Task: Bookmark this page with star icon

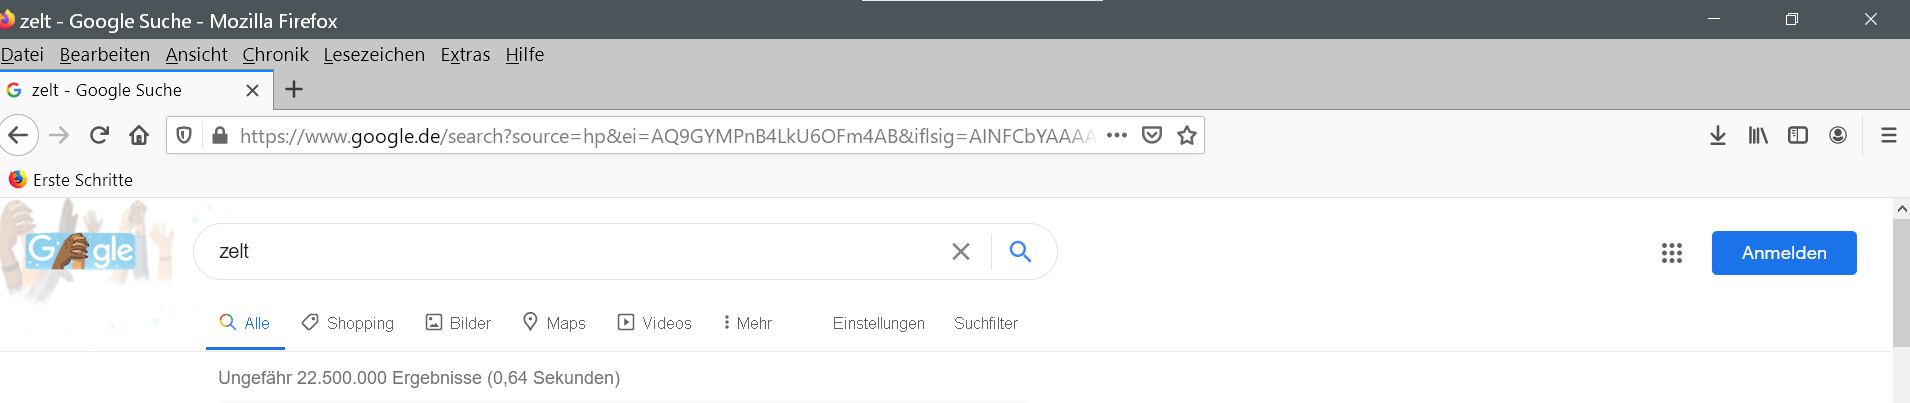Action: [x=1187, y=135]
